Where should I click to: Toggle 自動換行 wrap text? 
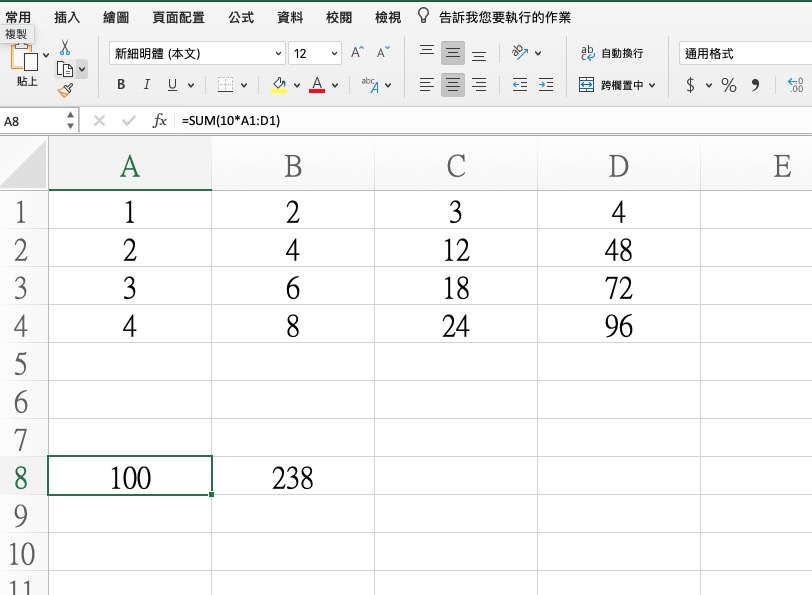point(612,53)
